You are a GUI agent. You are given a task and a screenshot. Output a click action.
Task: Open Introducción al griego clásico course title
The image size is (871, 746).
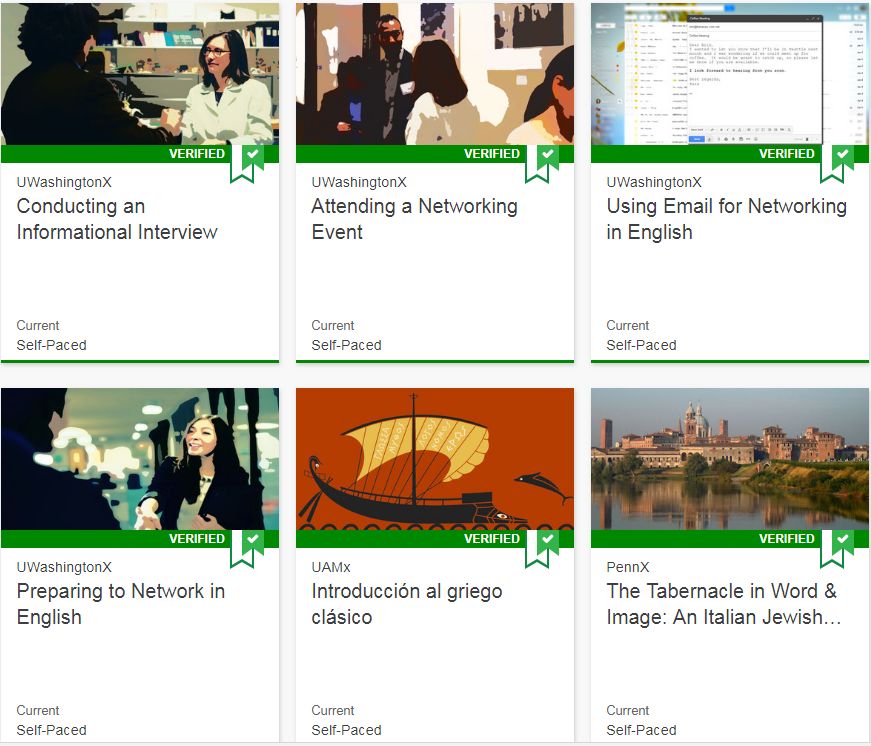[x=406, y=604]
